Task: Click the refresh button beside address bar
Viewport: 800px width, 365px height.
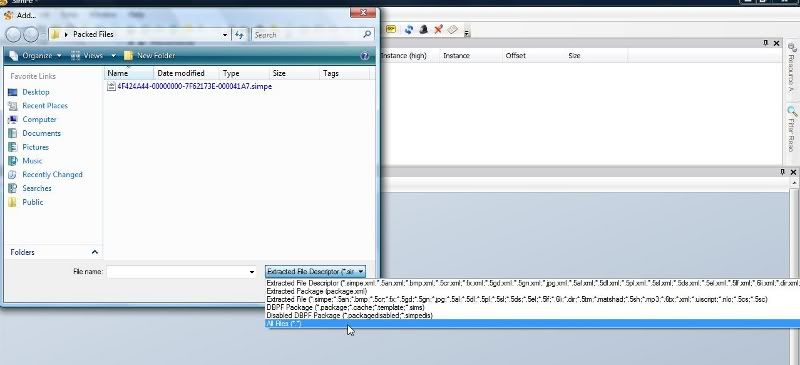Action: click(x=239, y=35)
